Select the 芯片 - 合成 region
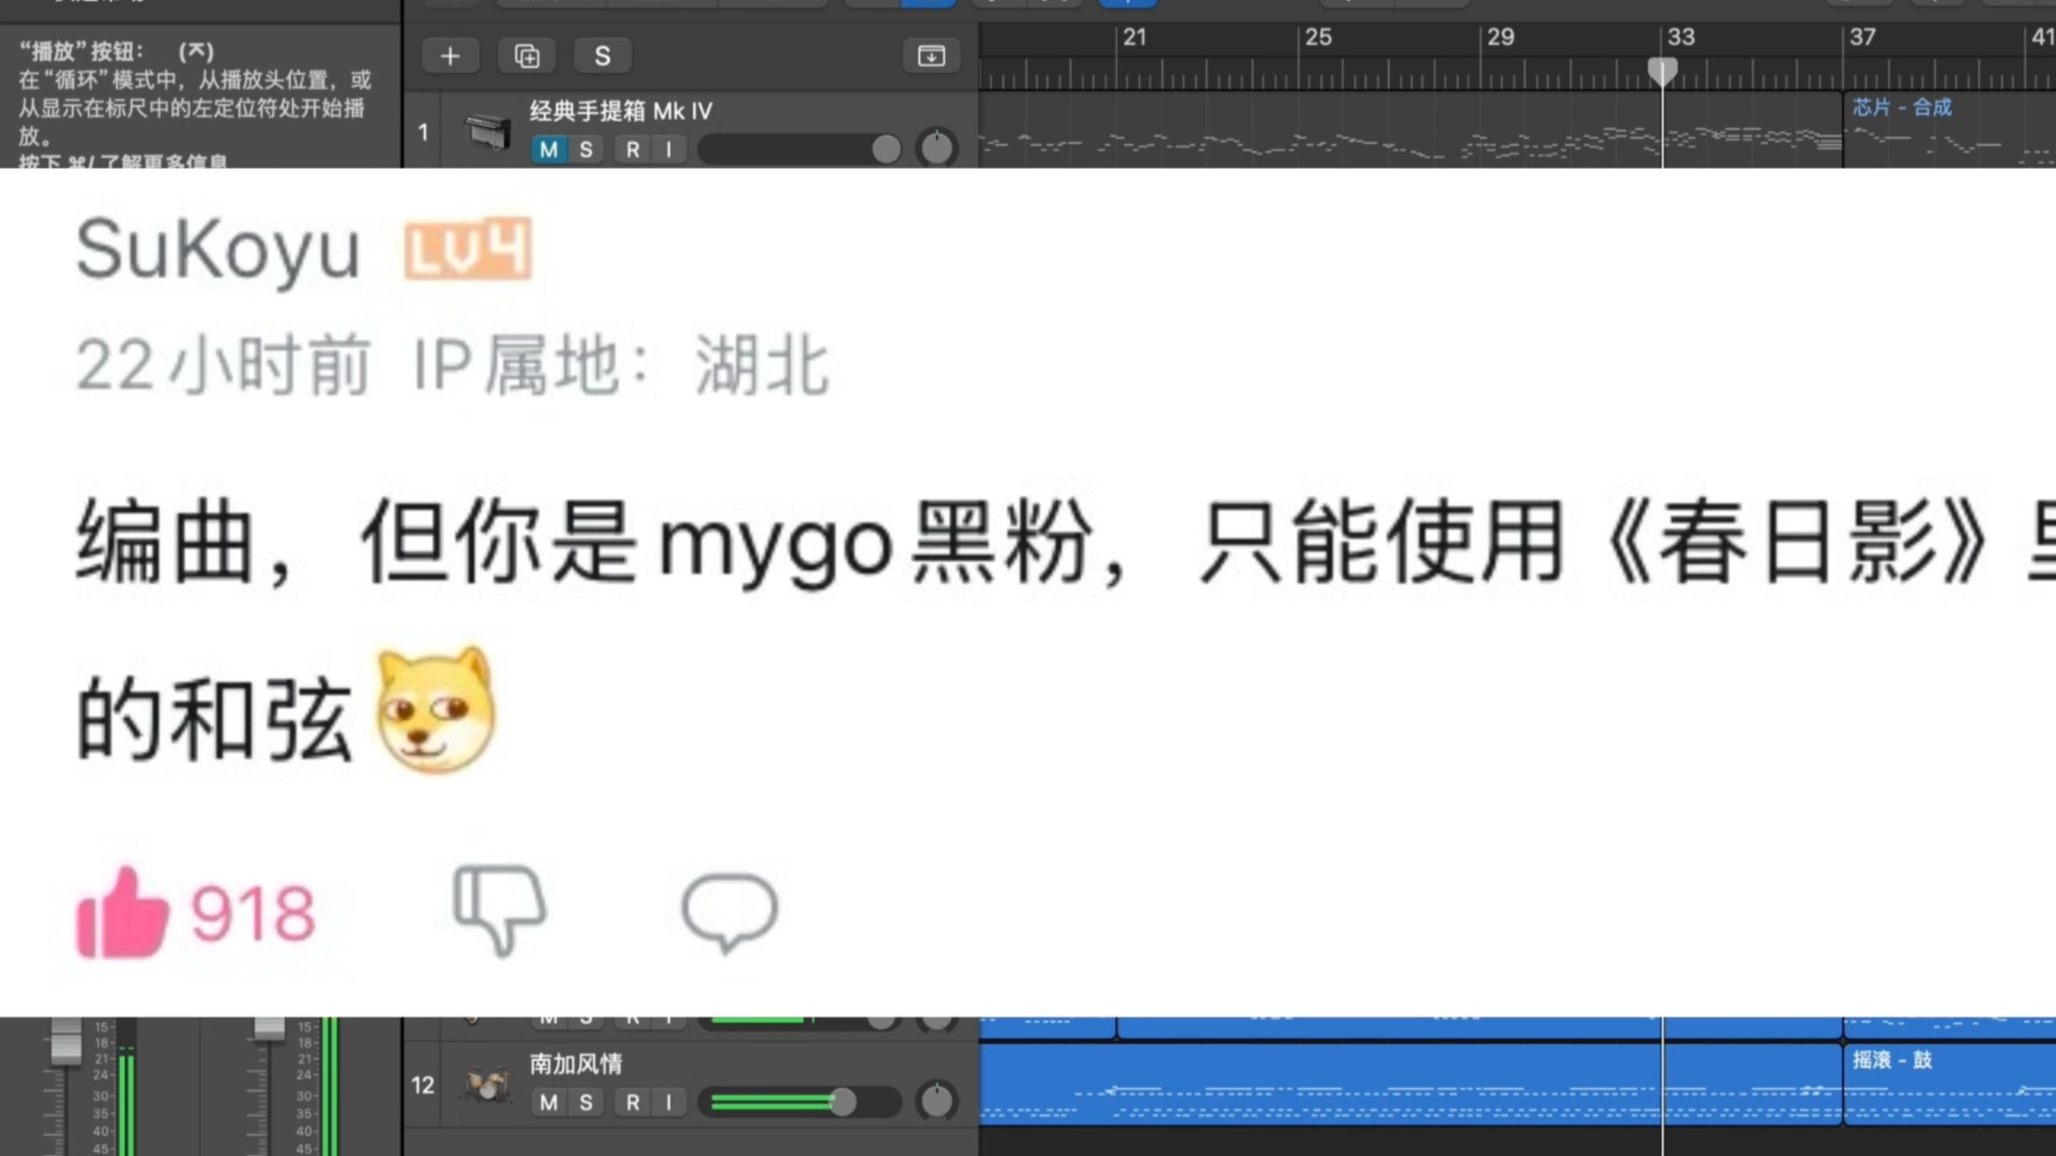 pyautogui.click(x=1948, y=130)
